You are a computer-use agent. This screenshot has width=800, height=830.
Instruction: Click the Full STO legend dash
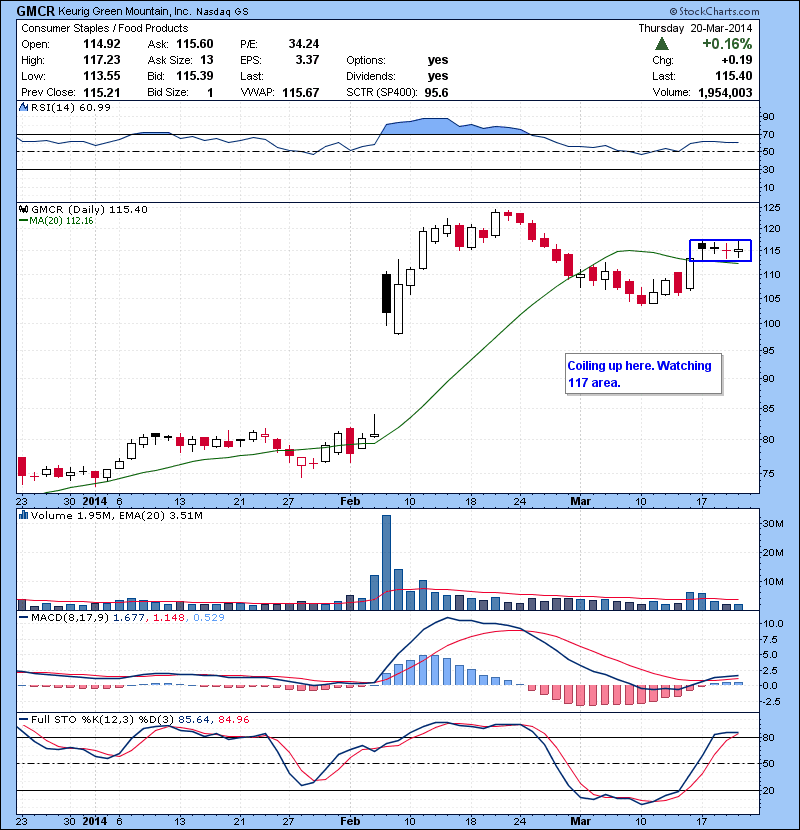pos(23,719)
